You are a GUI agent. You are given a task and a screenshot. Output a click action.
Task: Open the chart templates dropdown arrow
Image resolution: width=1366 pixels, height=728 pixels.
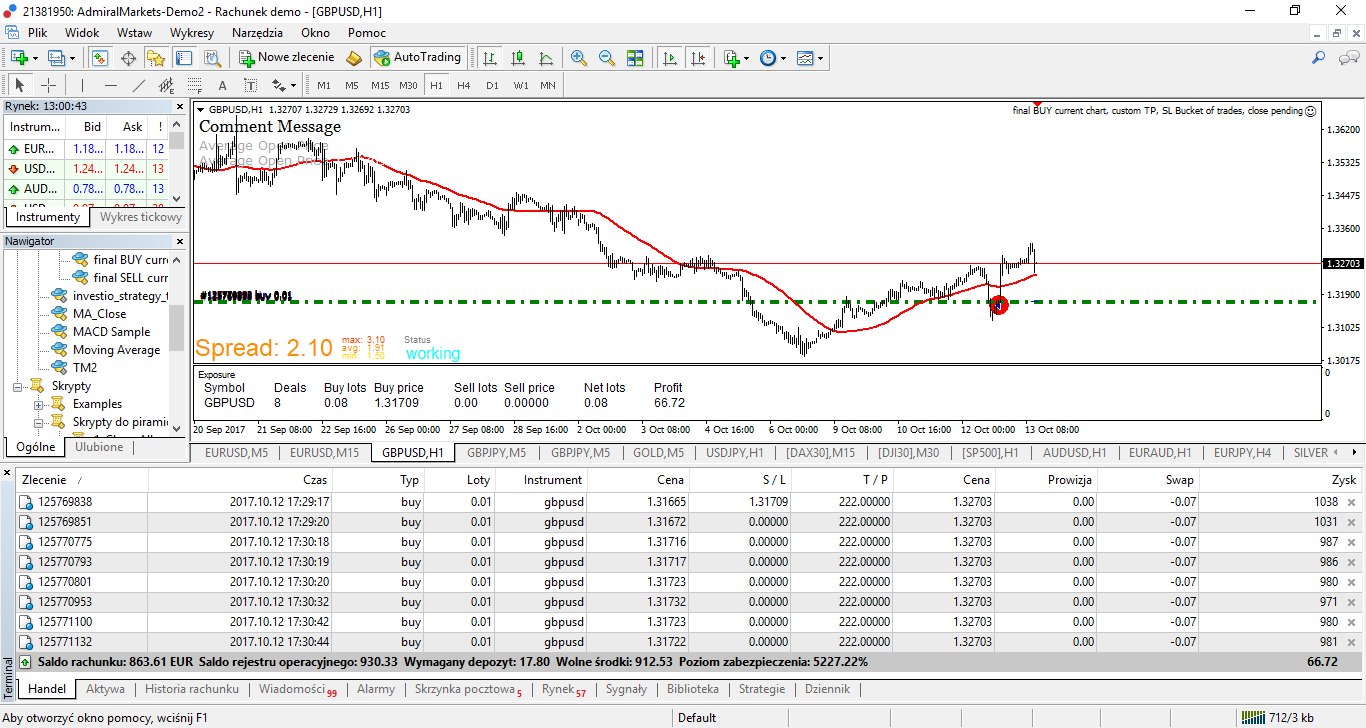click(x=821, y=58)
